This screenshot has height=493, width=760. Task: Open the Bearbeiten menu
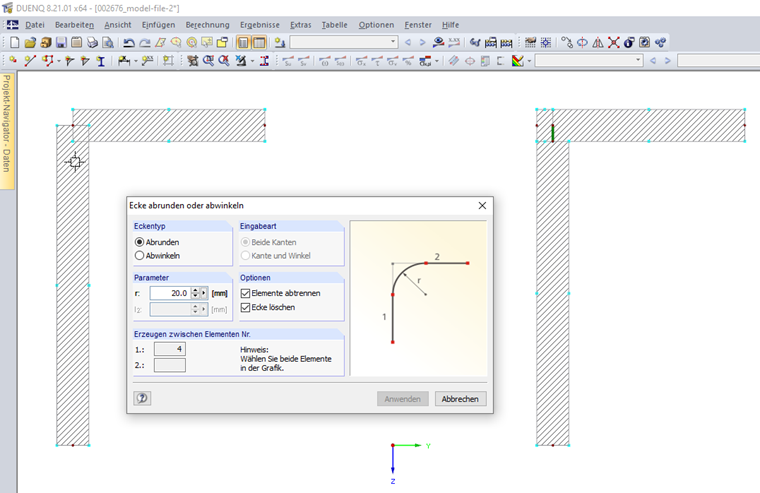coord(74,25)
